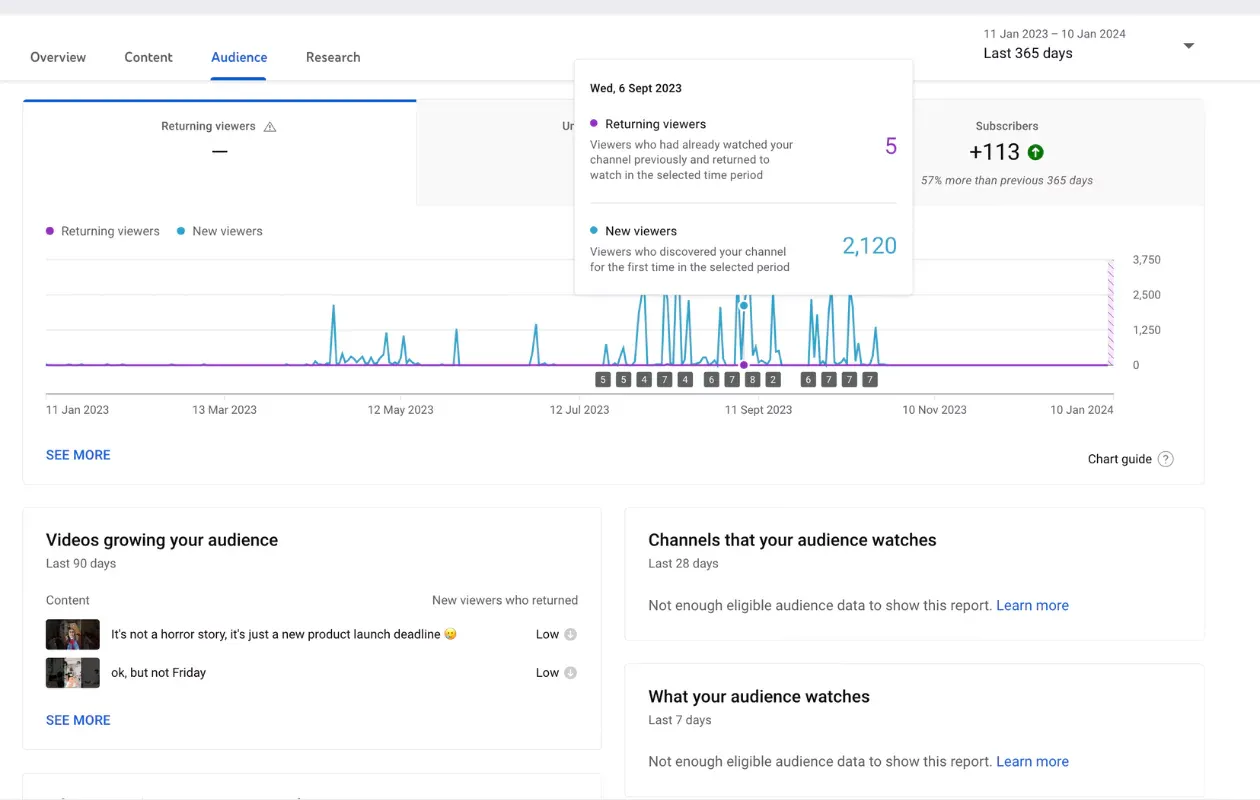Click the purple dot by tooltip Returning viewers
1260x800 pixels.
click(594, 124)
